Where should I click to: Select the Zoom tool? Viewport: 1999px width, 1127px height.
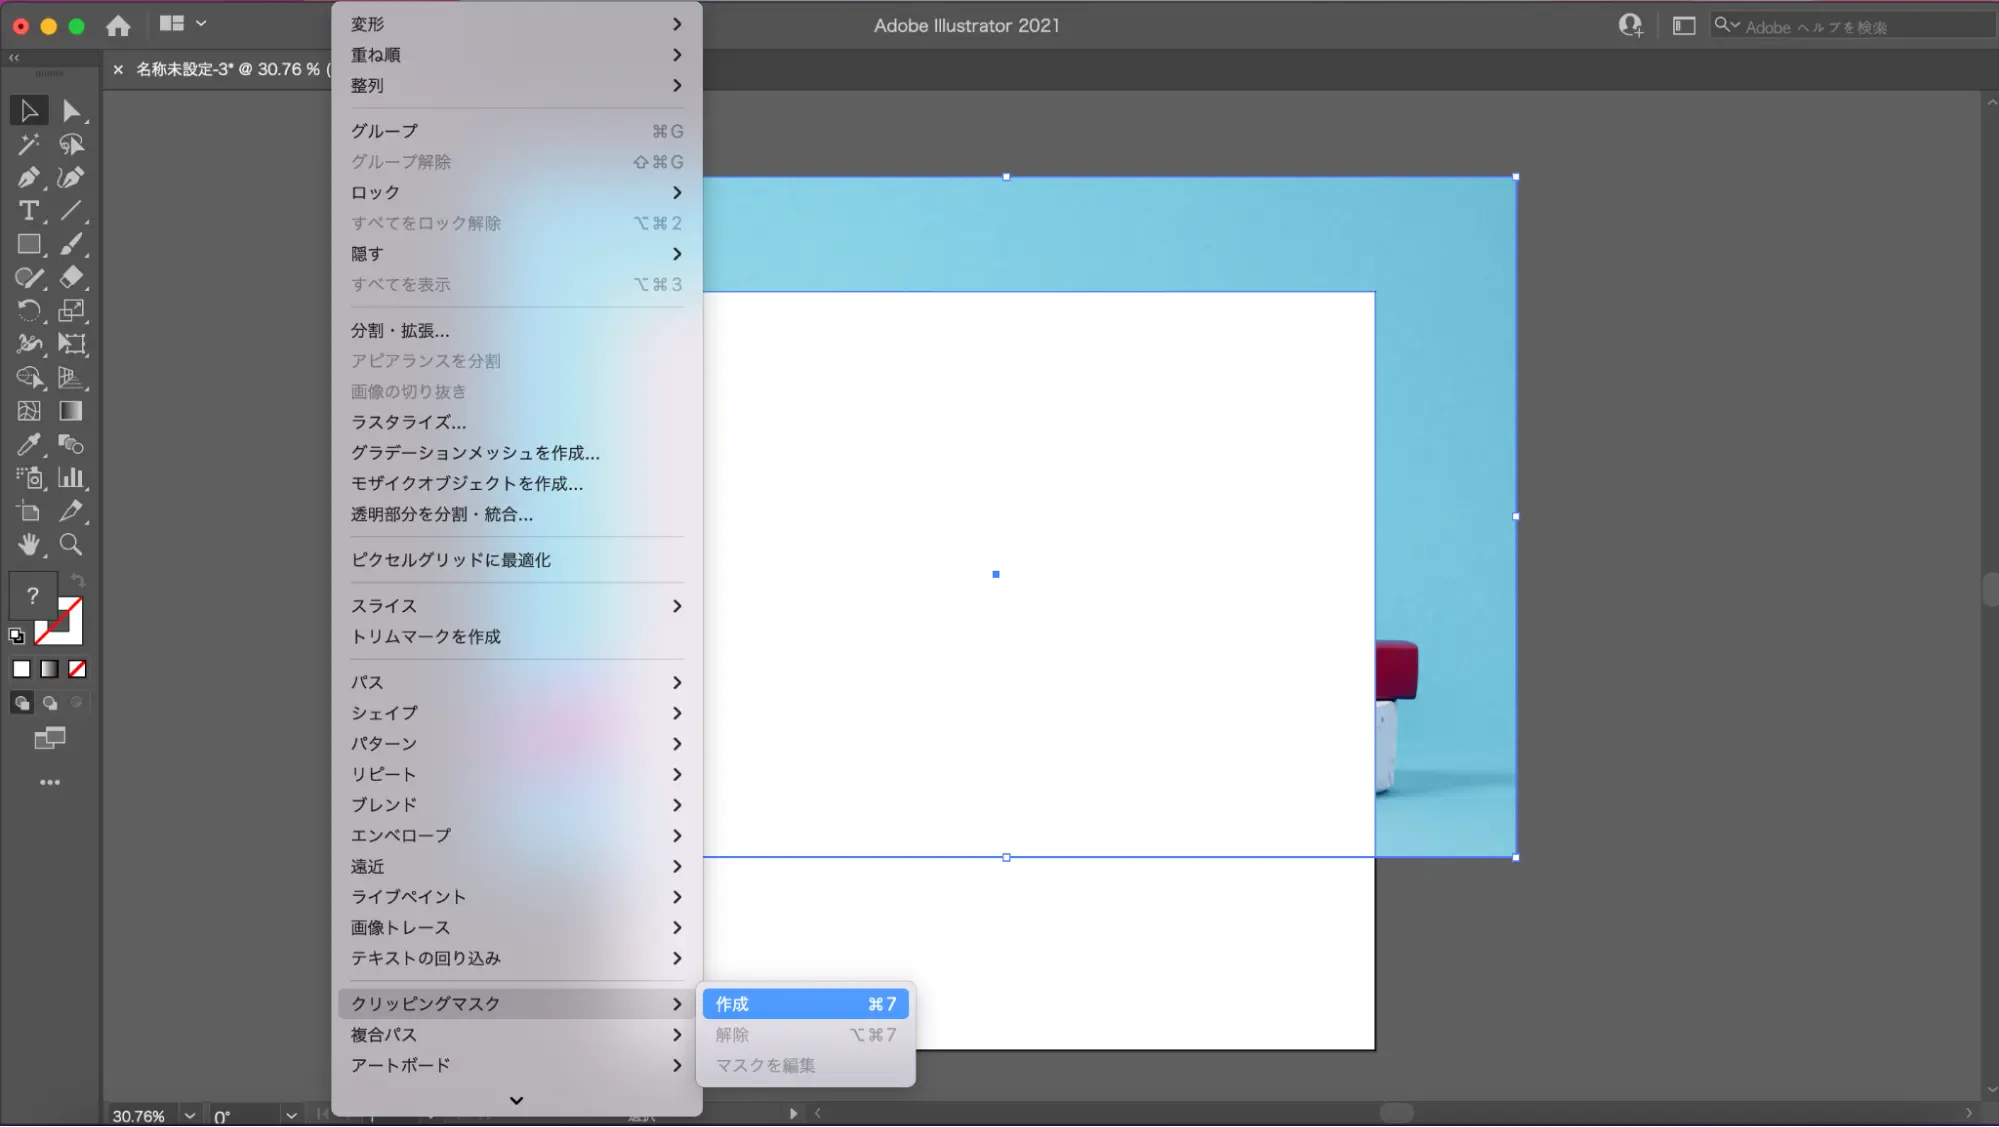tap(70, 545)
